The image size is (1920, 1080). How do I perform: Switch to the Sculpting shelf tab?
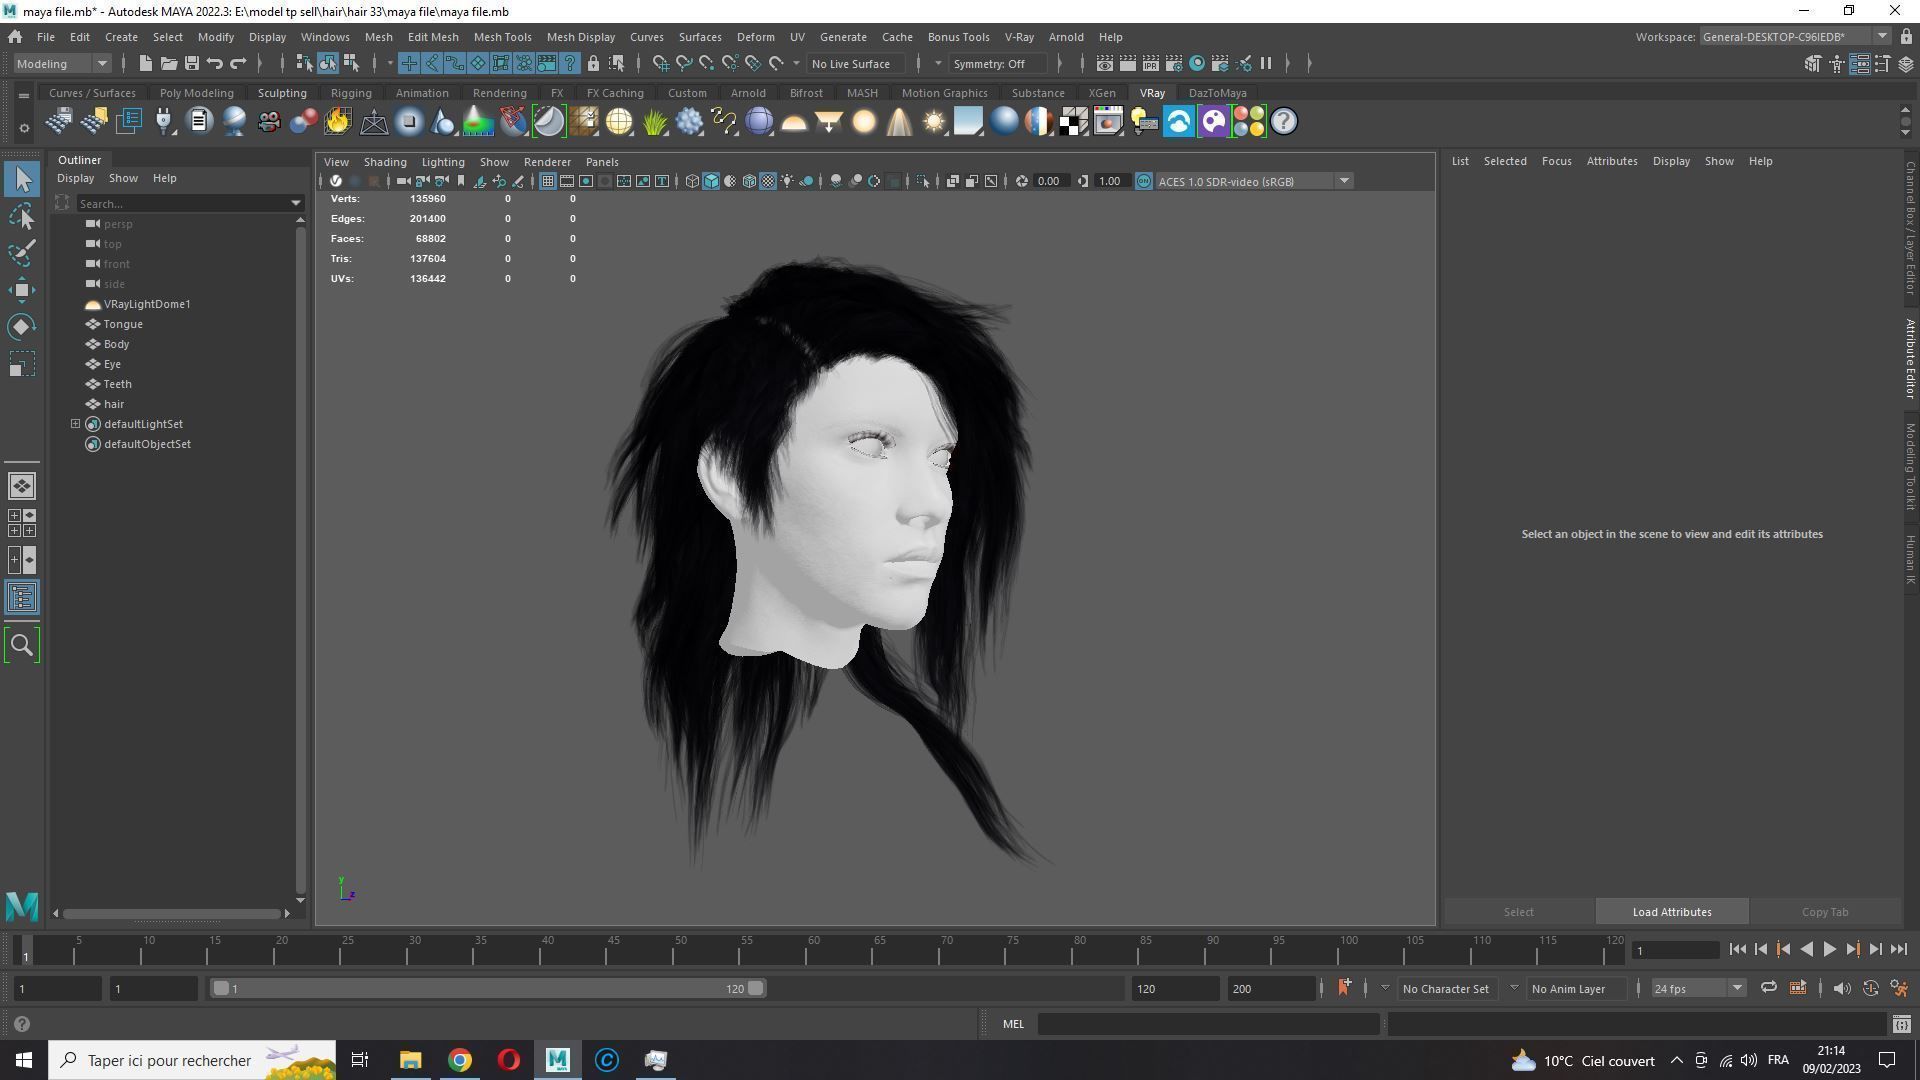pyautogui.click(x=282, y=93)
